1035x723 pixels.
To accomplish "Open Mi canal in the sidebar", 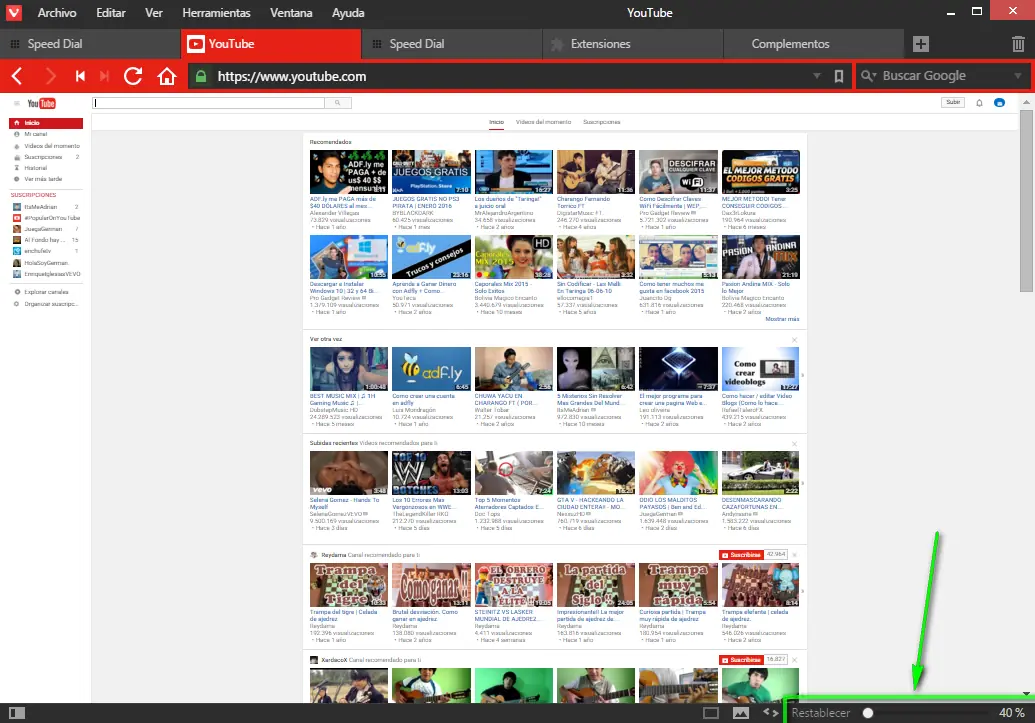I will click(36, 134).
